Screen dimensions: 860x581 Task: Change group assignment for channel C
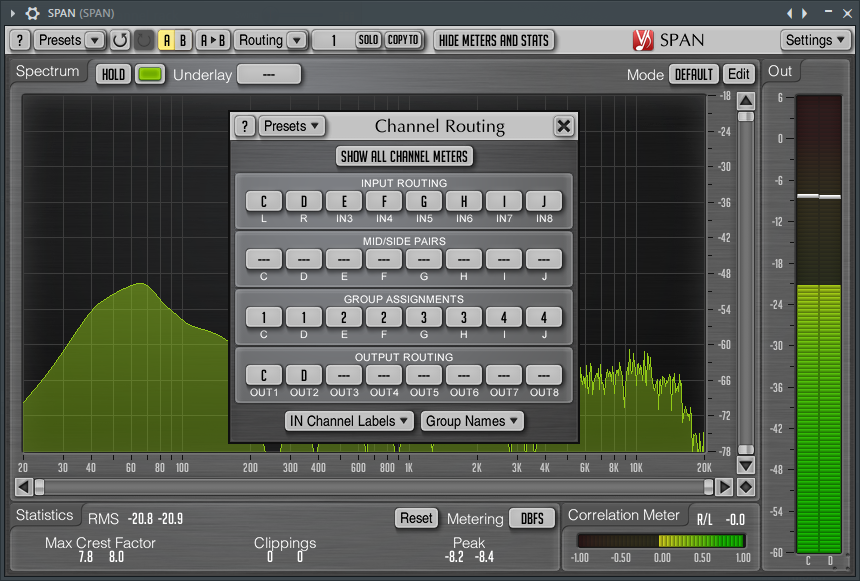click(x=264, y=317)
